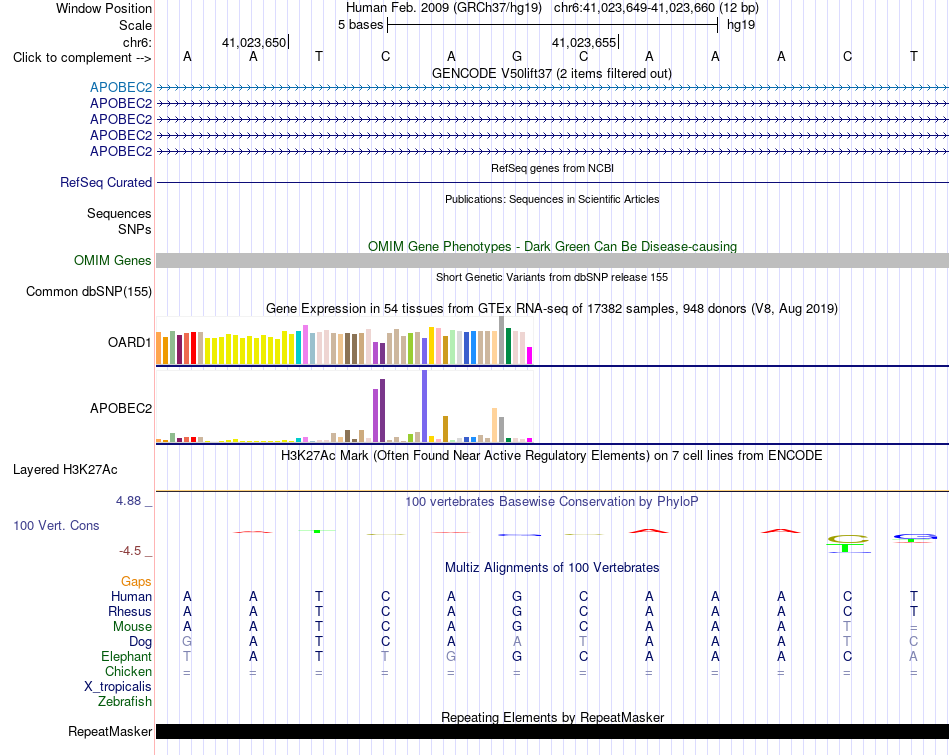Open the RefSeq Curated track label
Viewport: 950px width, 755px height.
tap(105, 182)
